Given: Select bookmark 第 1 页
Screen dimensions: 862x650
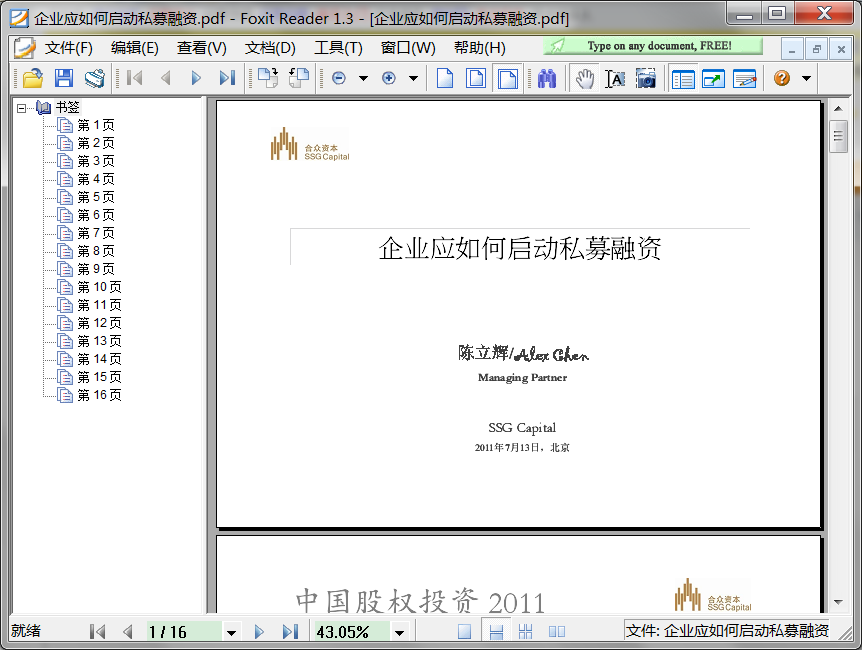Looking at the screenshot, I should [x=96, y=125].
